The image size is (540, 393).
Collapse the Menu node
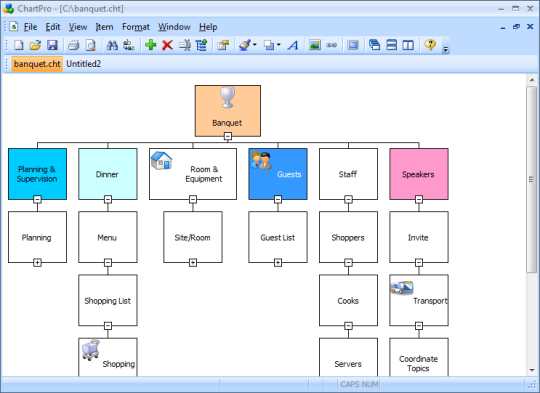point(108,263)
